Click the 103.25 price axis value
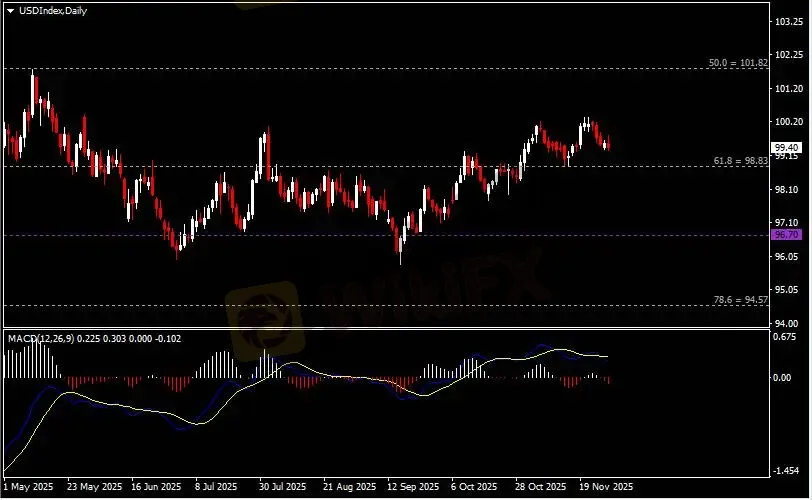 click(789, 22)
